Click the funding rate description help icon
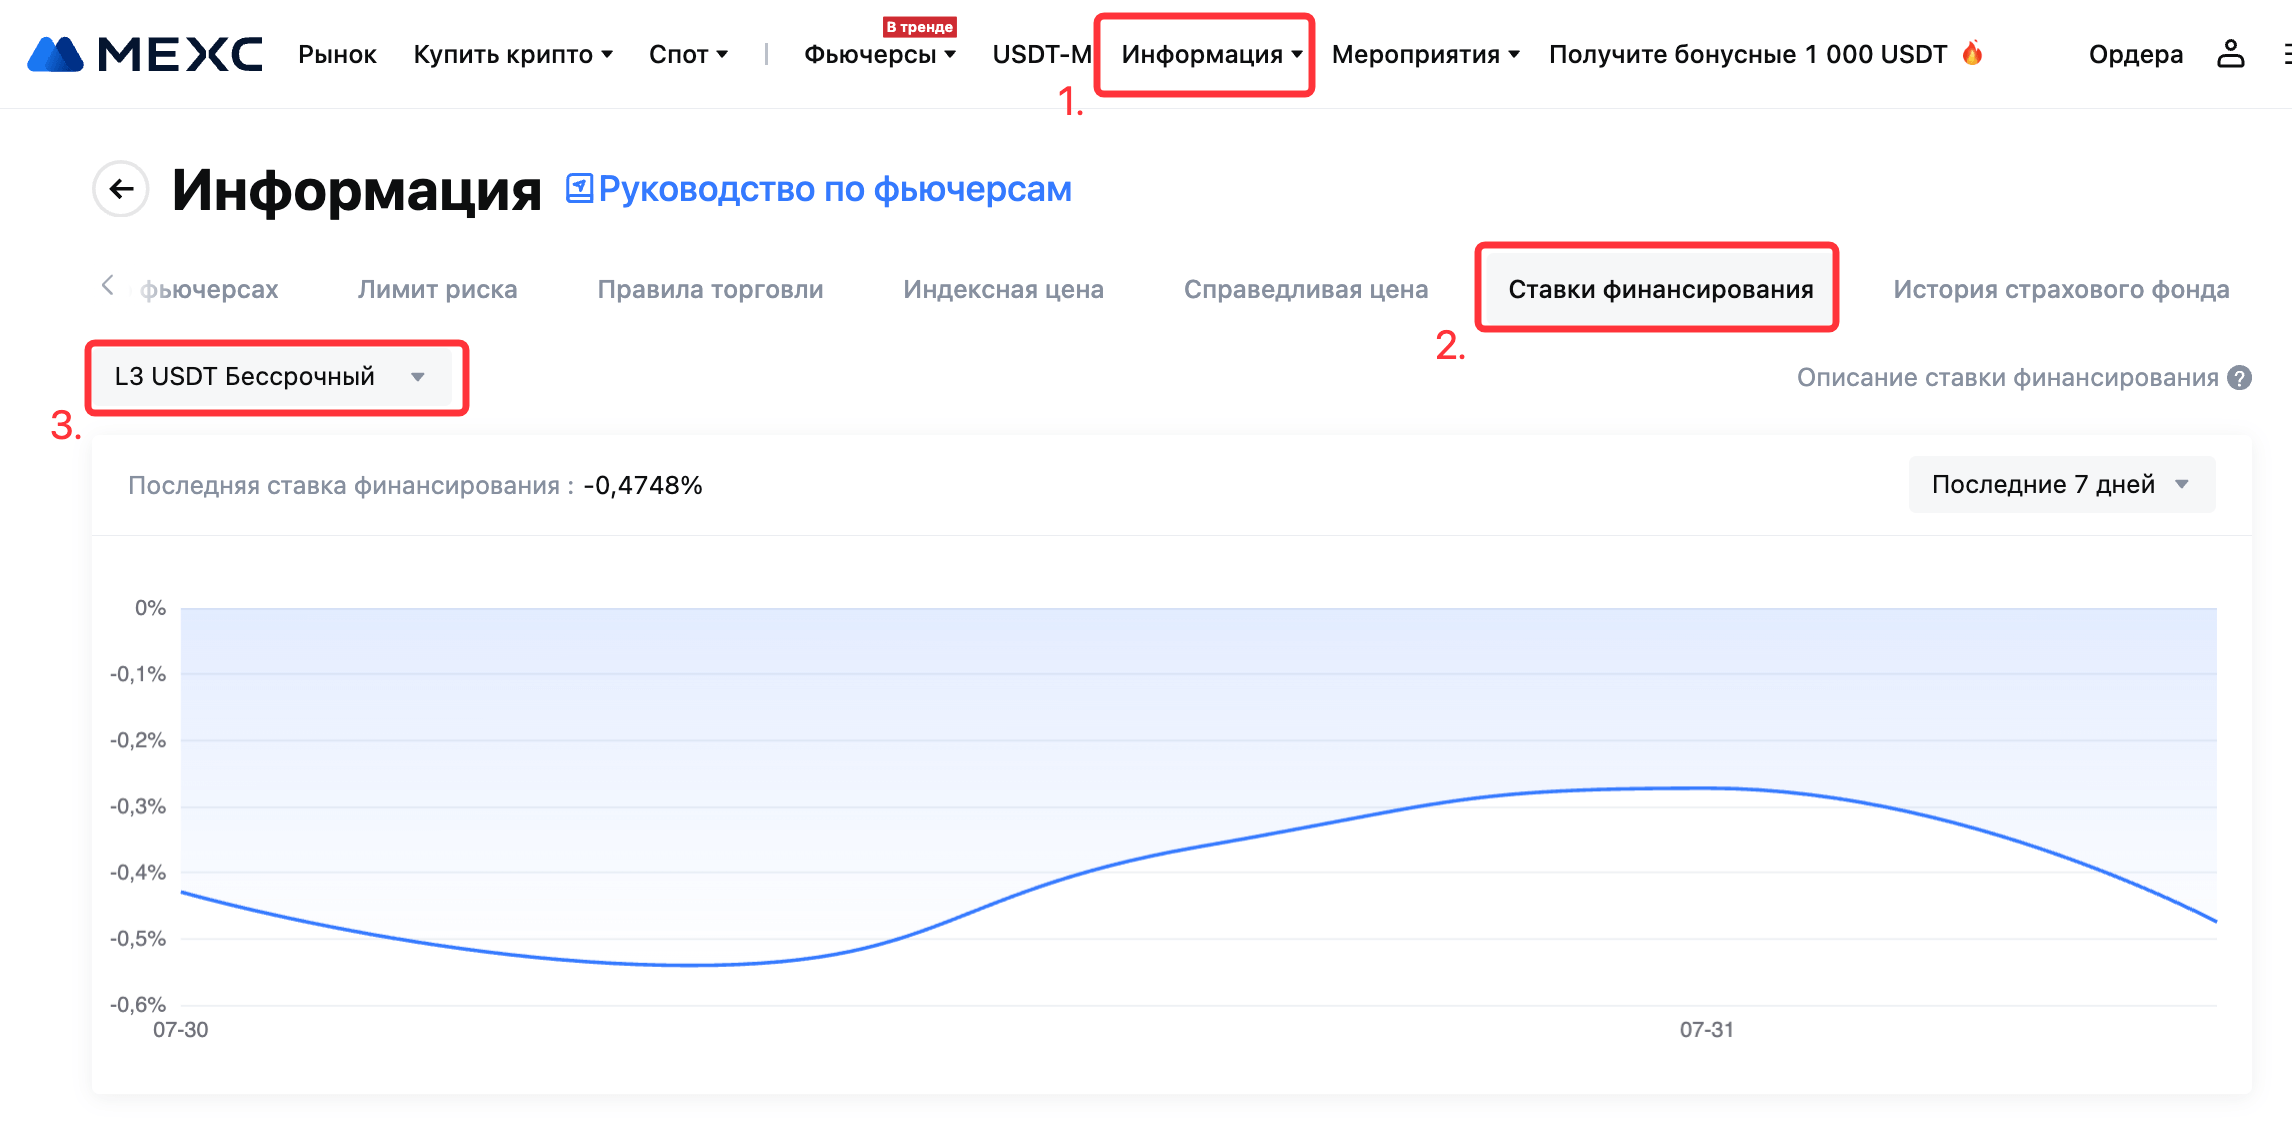This screenshot has height=1126, width=2292. pyautogui.click(x=2240, y=378)
